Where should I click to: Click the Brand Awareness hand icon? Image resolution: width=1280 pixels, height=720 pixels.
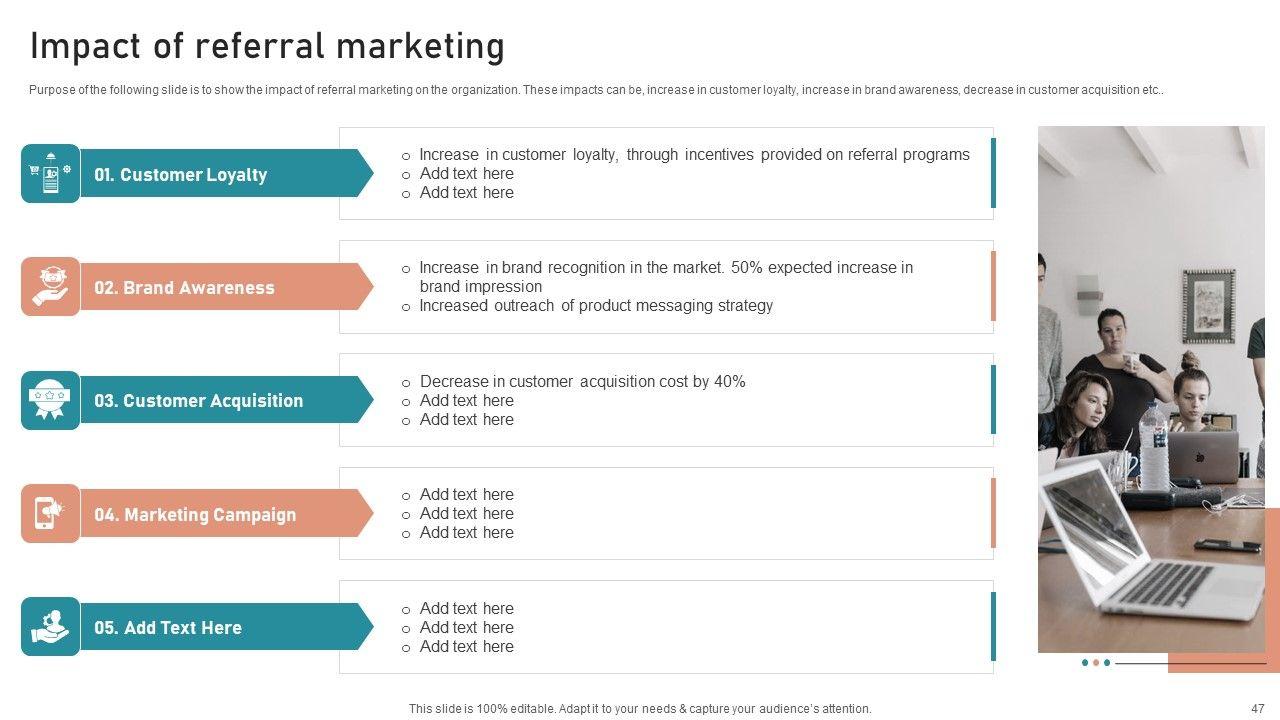click(x=50, y=287)
